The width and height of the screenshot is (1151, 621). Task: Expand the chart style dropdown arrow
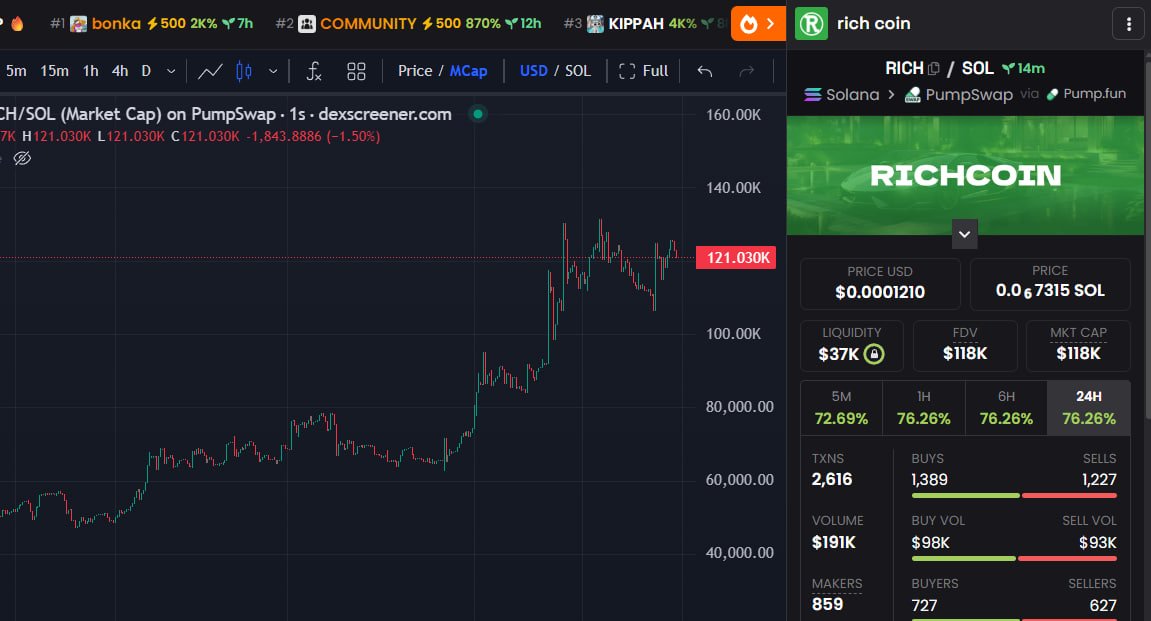[273, 71]
